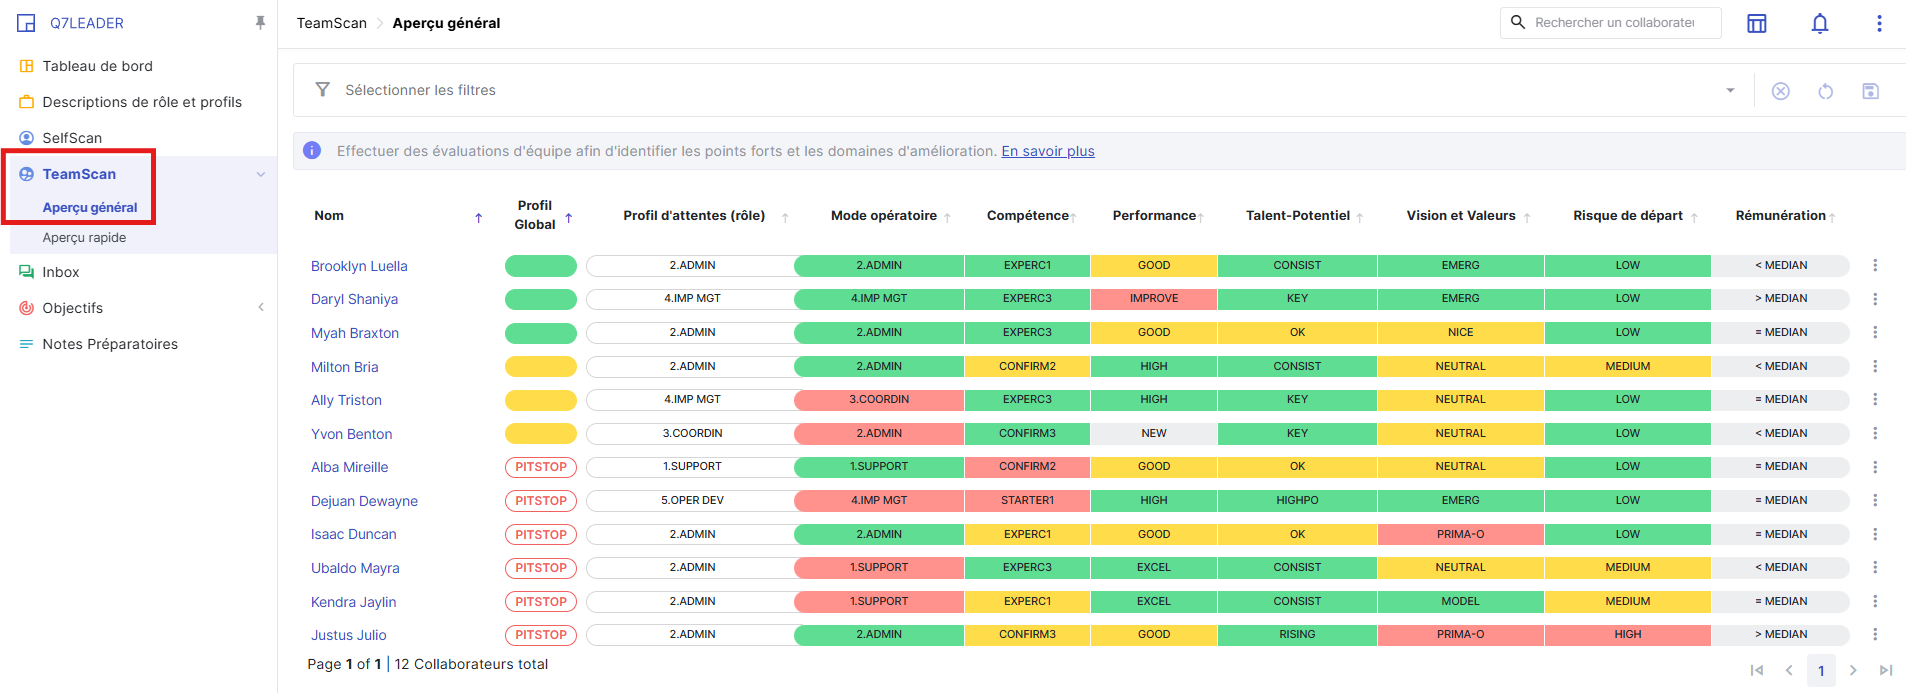Toggle sort on Performance column
Screen dimensions: 1906x693
click(x=1200, y=217)
